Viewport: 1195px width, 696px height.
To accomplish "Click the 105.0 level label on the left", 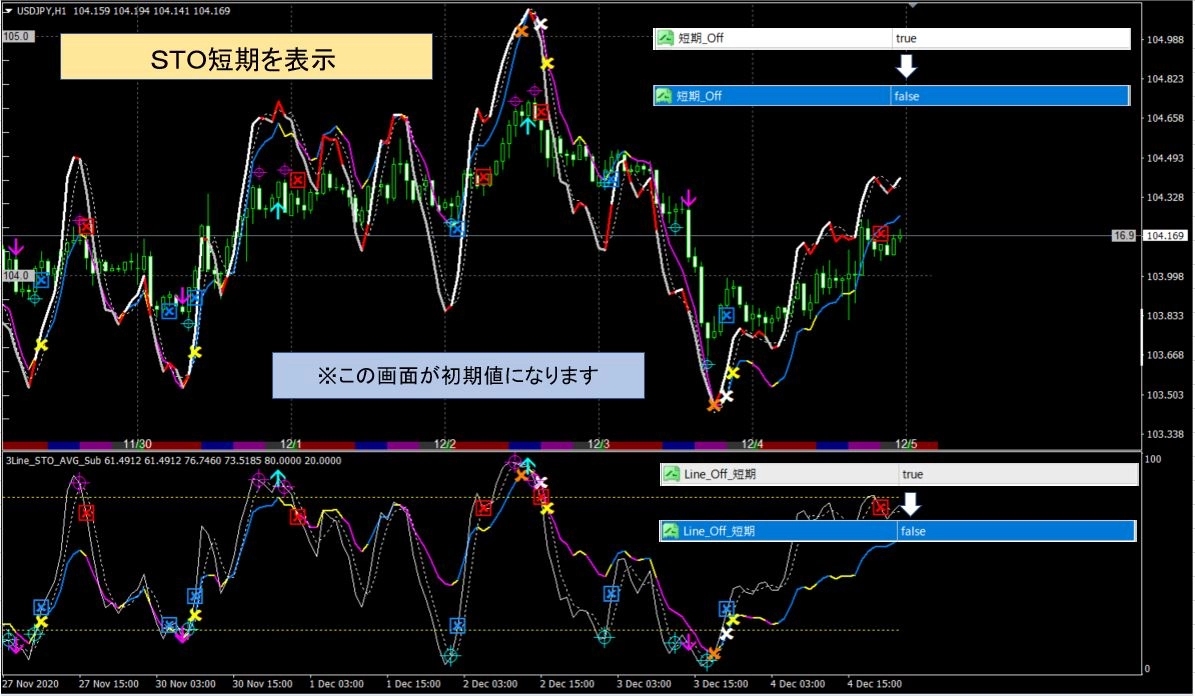I will coord(16,36).
